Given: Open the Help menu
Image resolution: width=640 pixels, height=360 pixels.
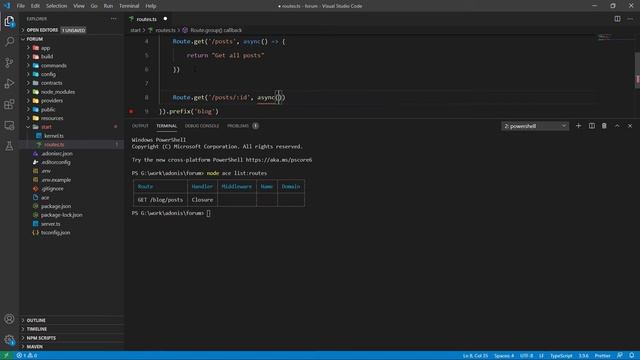Looking at the screenshot, I should (x=151, y=6).
